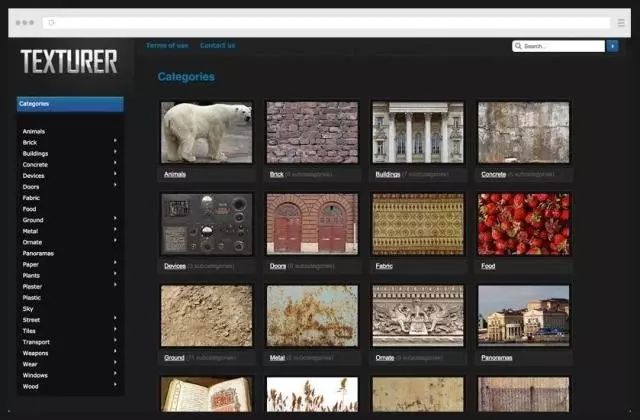Click the browser address bar
This screenshot has height=420, width=640.
pos(326,23)
